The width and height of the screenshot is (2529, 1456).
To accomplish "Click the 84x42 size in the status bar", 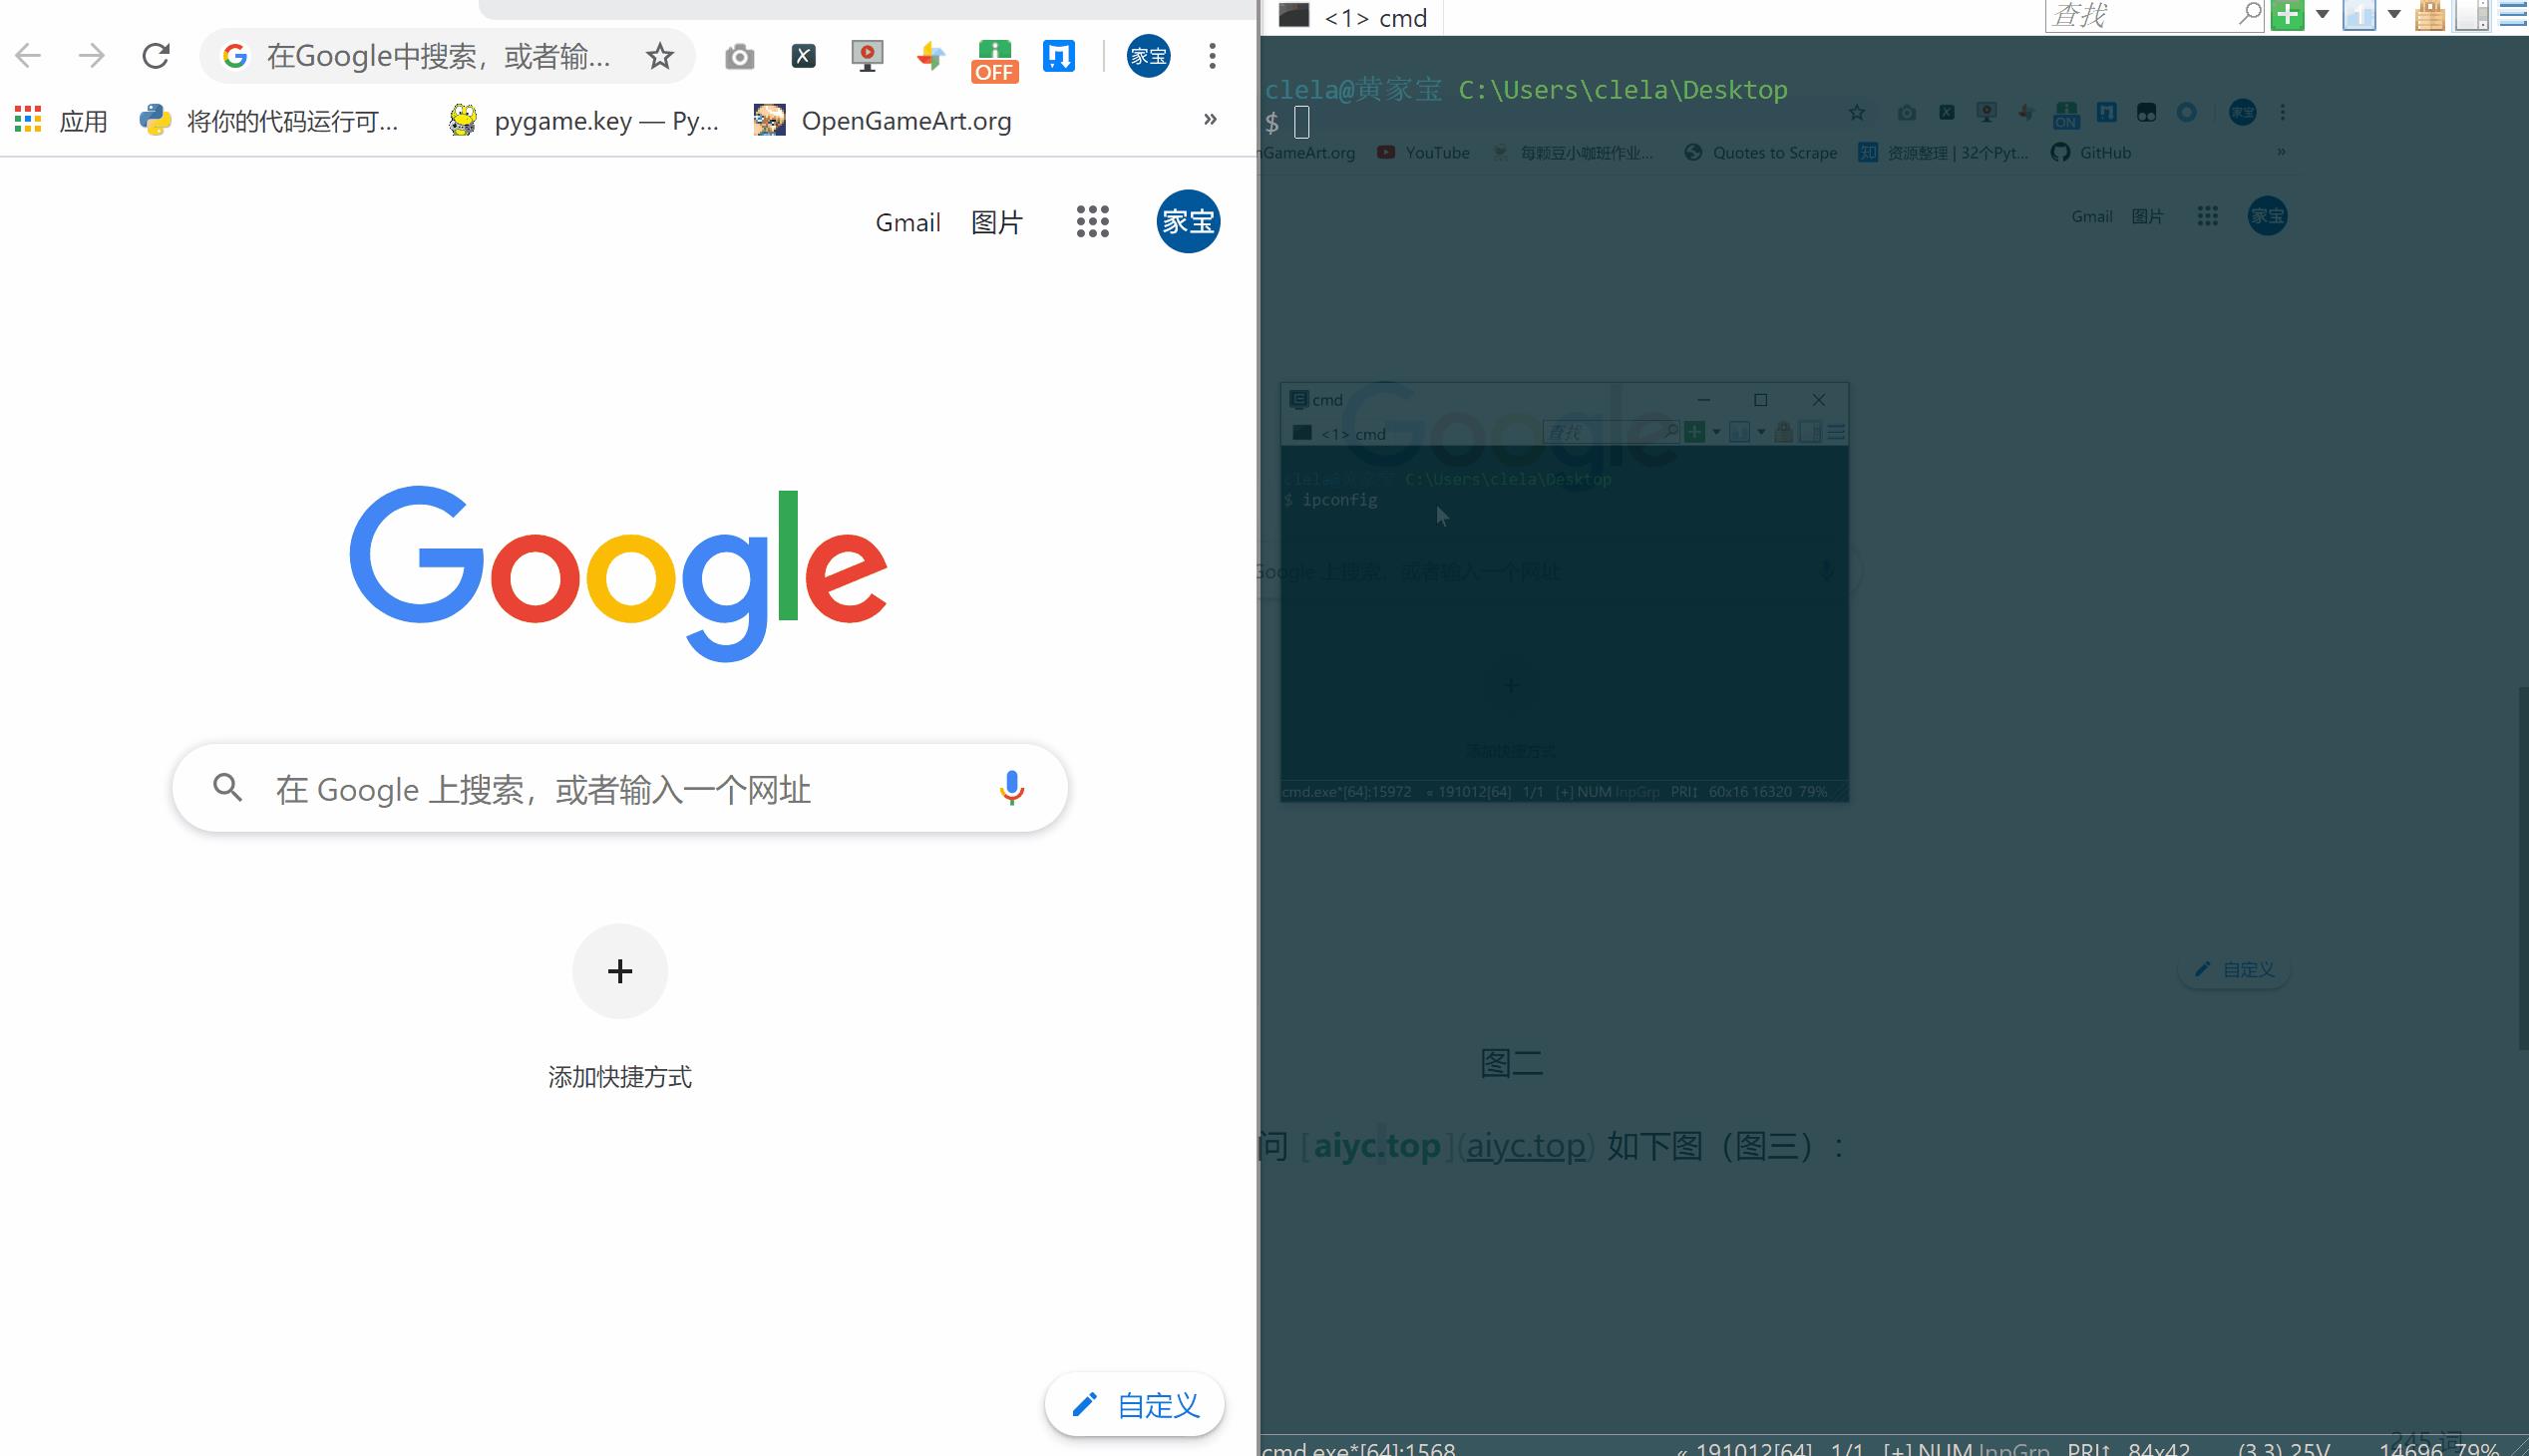I will pyautogui.click(x=2159, y=1447).
